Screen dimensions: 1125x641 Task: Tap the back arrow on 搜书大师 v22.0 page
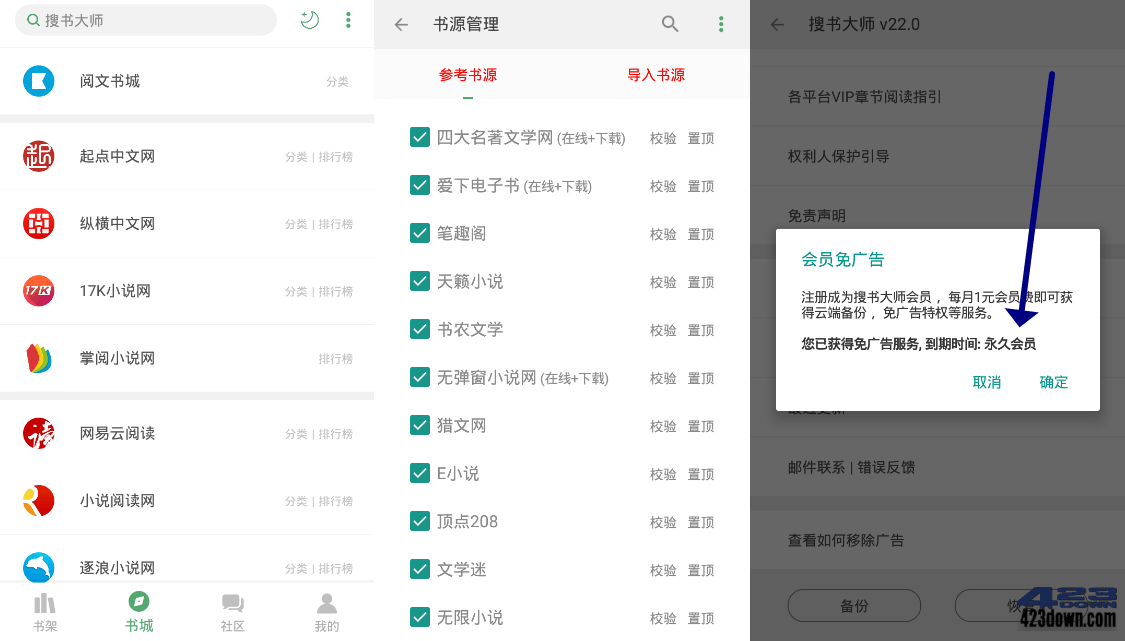pyautogui.click(x=778, y=24)
